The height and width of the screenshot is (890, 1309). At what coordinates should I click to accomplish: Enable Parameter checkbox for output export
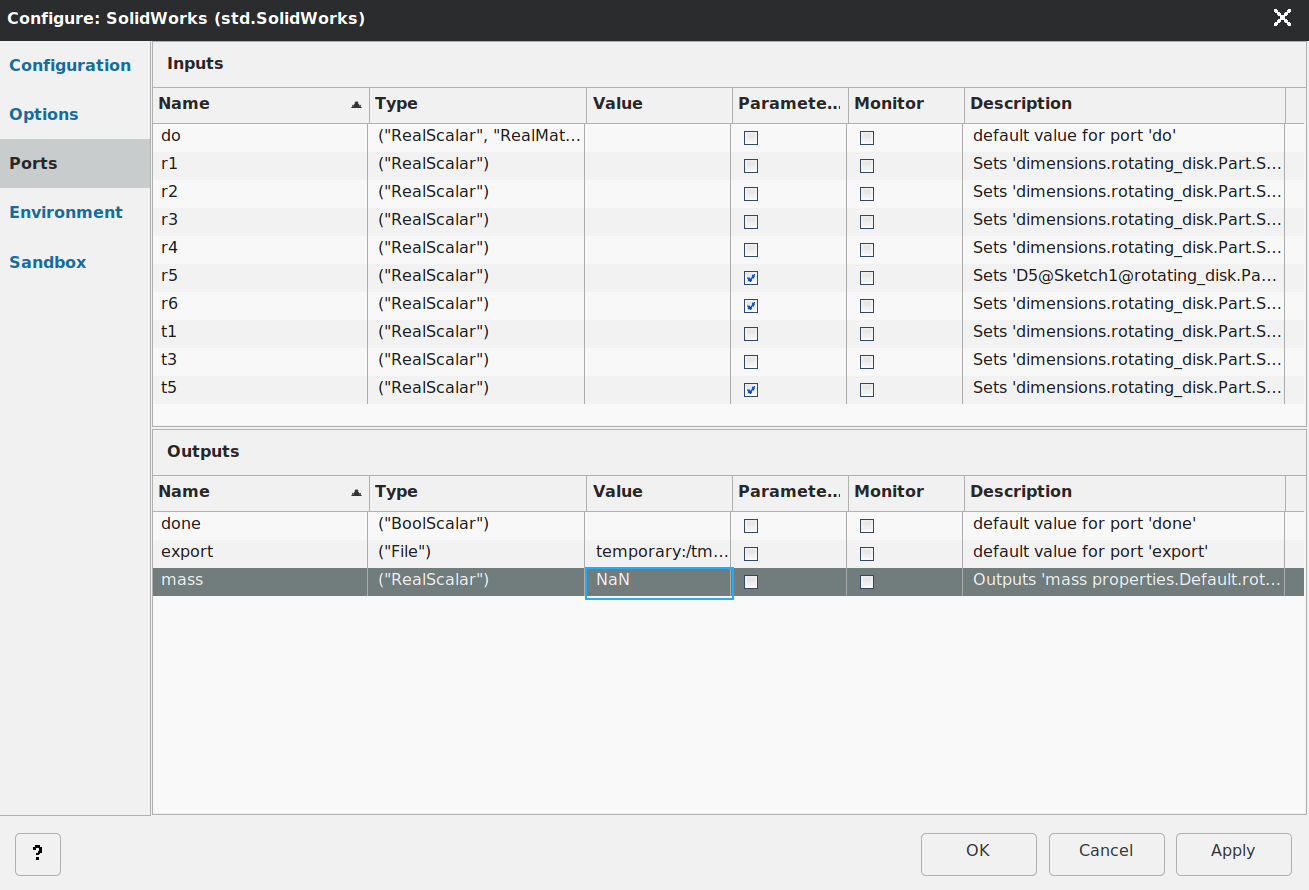pos(751,554)
